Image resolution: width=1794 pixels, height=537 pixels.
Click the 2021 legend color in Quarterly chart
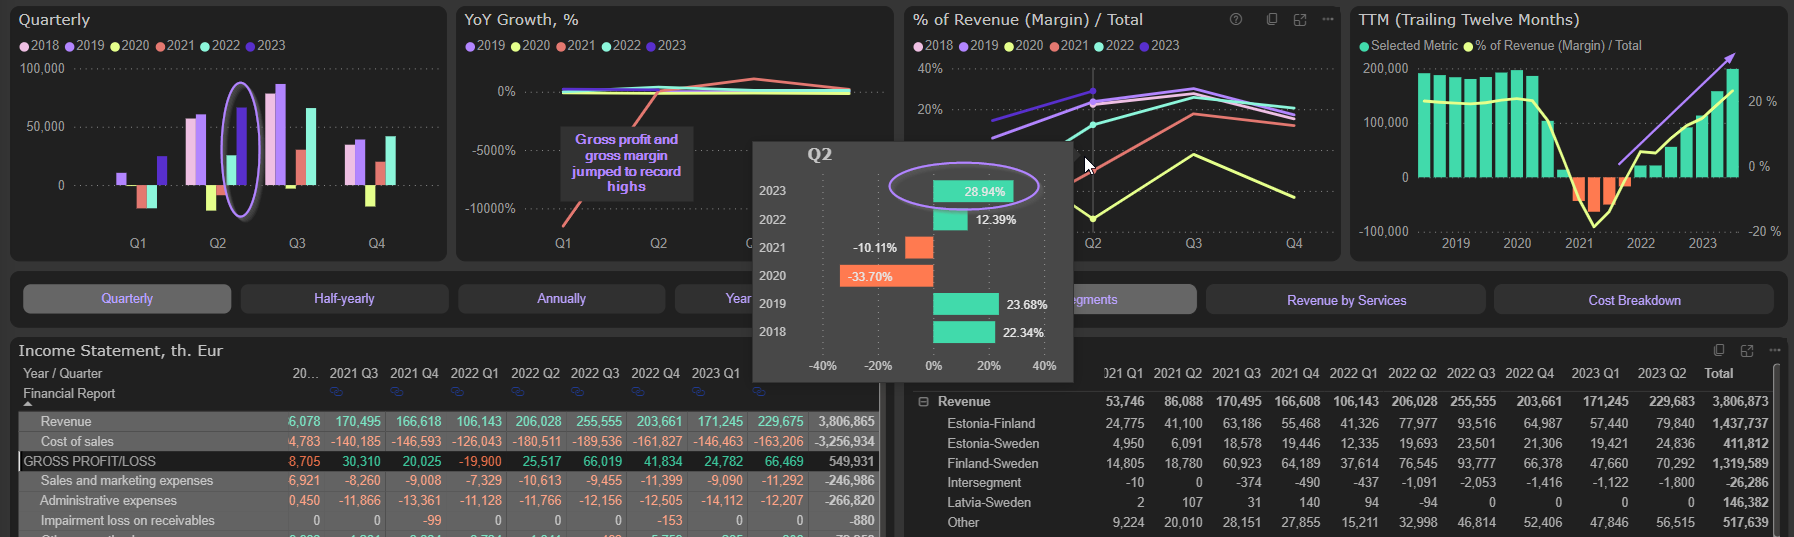pos(161,46)
